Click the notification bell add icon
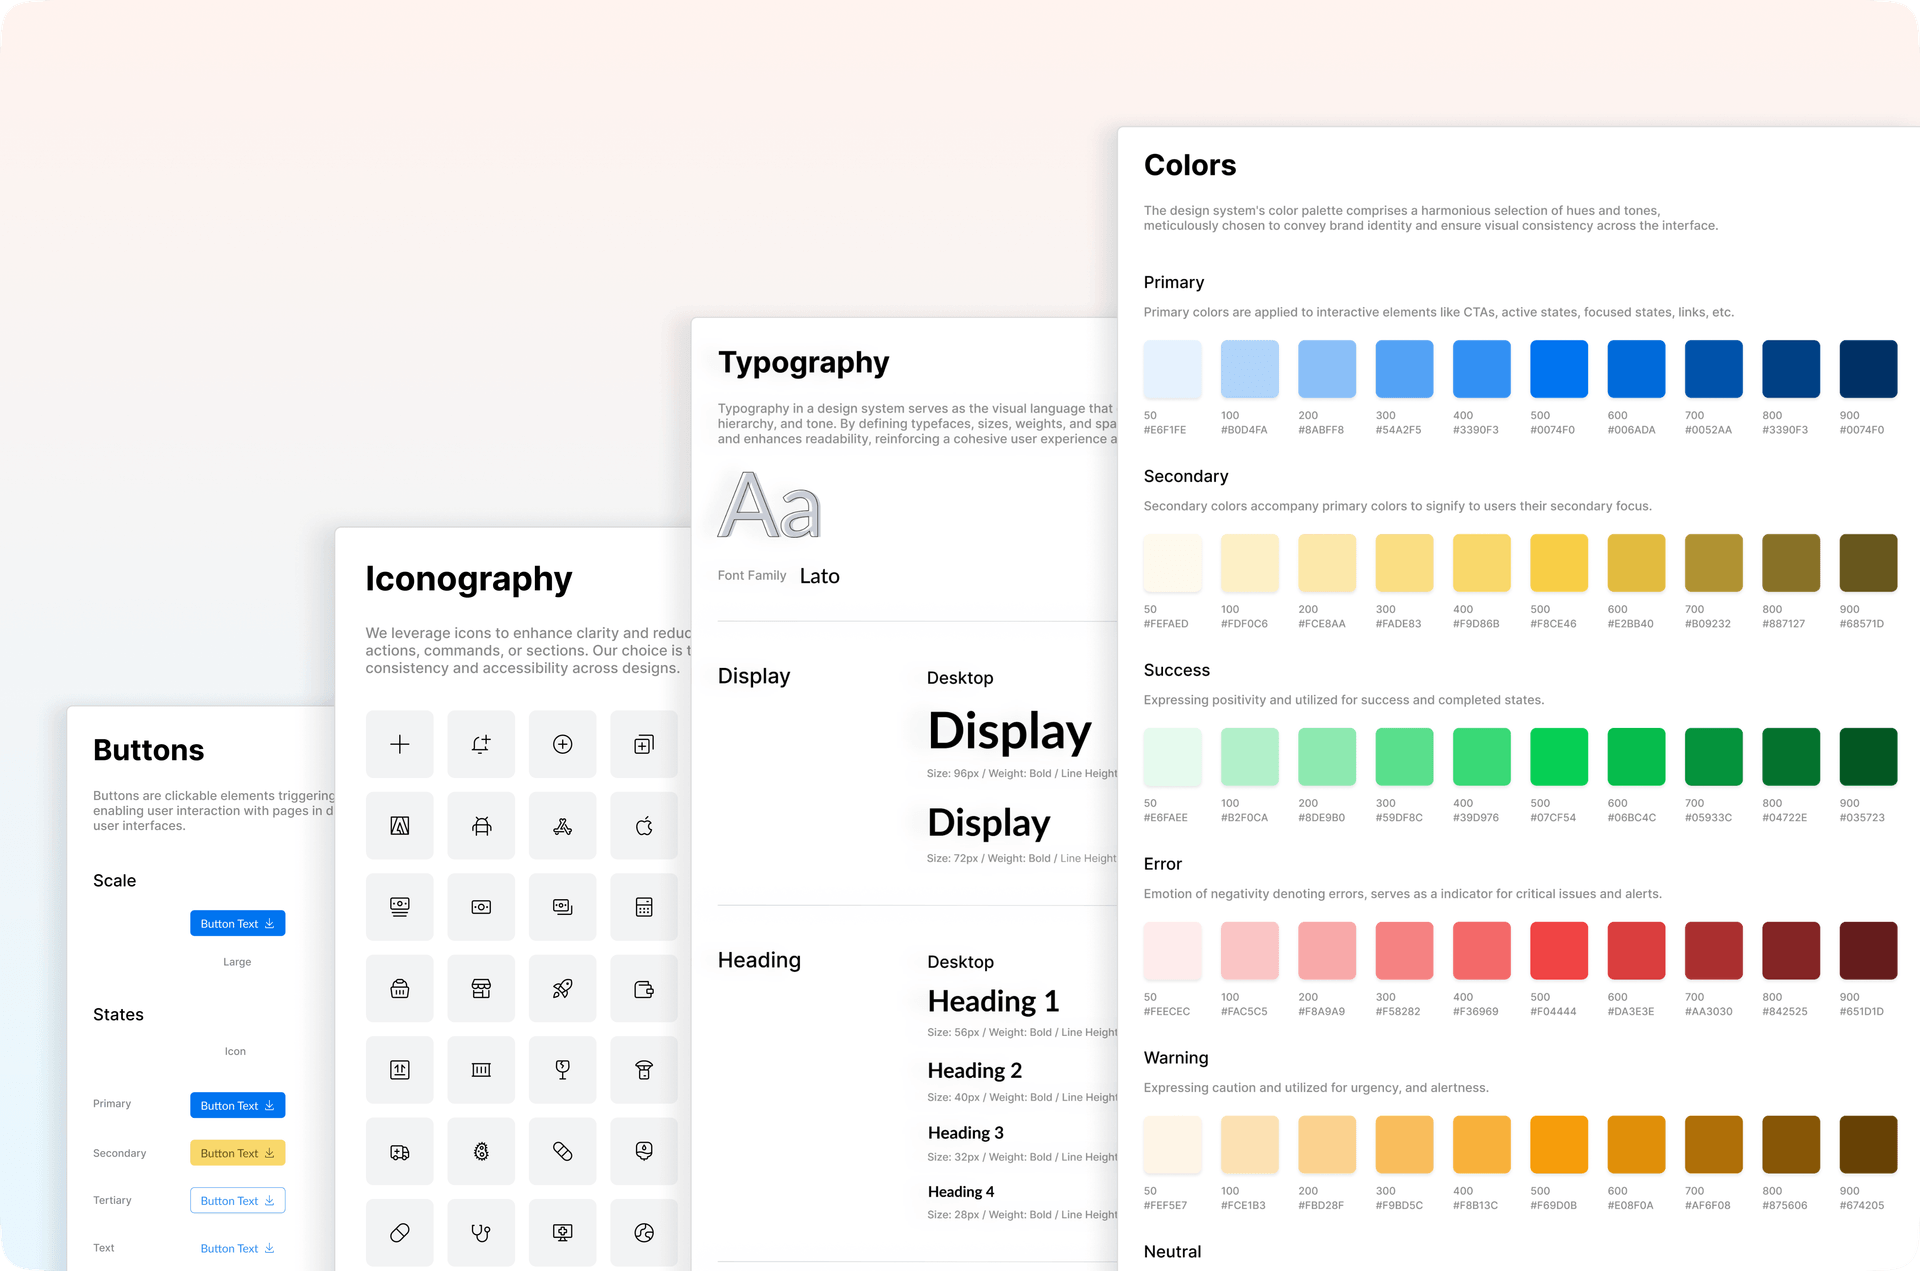The width and height of the screenshot is (1920, 1271). tap(481, 744)
